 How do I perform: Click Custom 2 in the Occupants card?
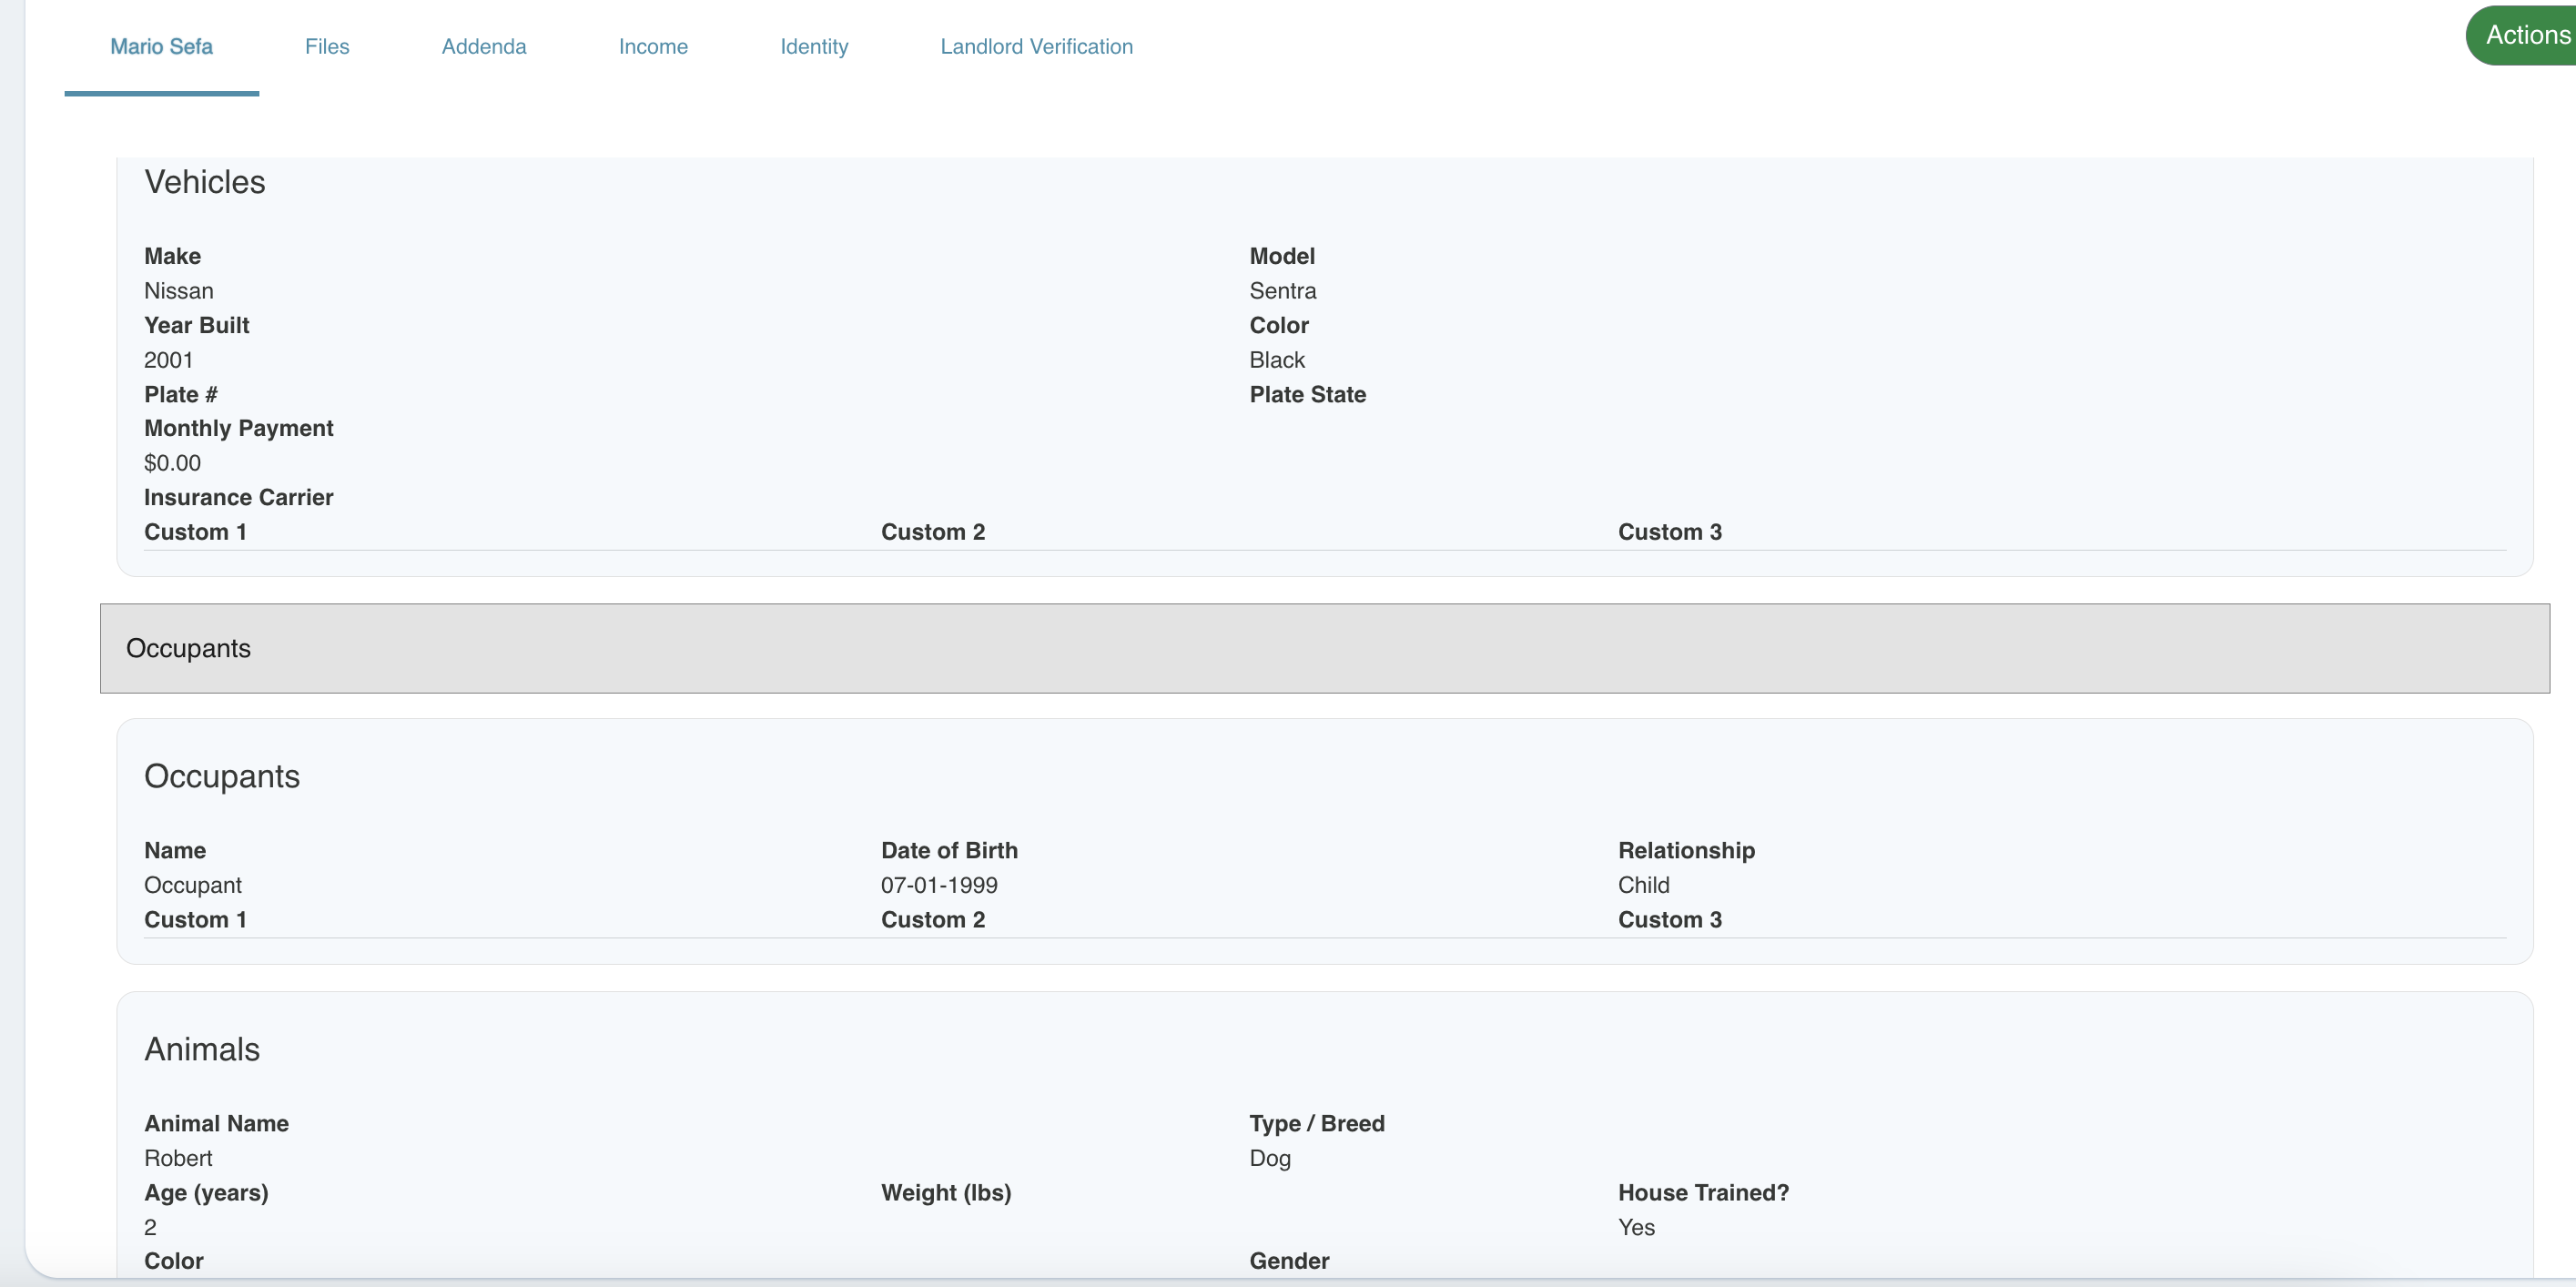[933, 920]
